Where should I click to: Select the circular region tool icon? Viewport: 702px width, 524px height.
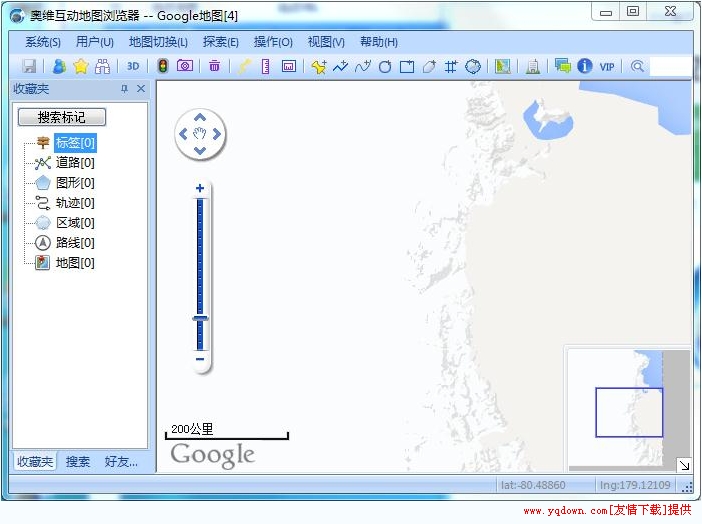pos(473,67)
